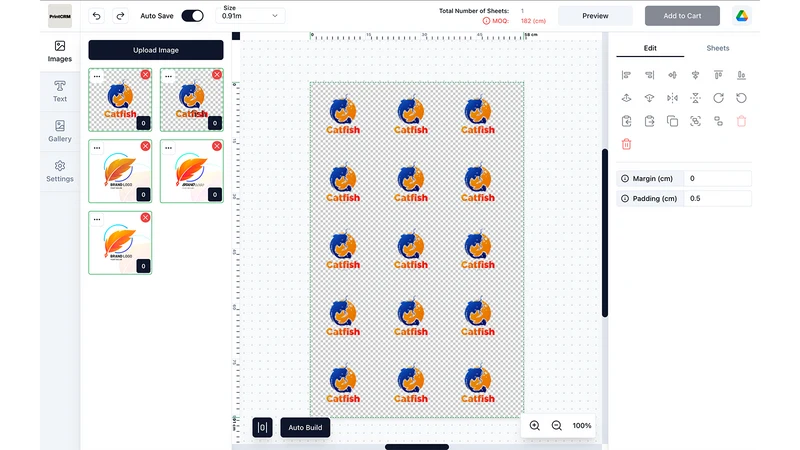The image size is (800, 450).
Task: Click the 182 (cm) MOQ value
Action: tap(533, 21)
